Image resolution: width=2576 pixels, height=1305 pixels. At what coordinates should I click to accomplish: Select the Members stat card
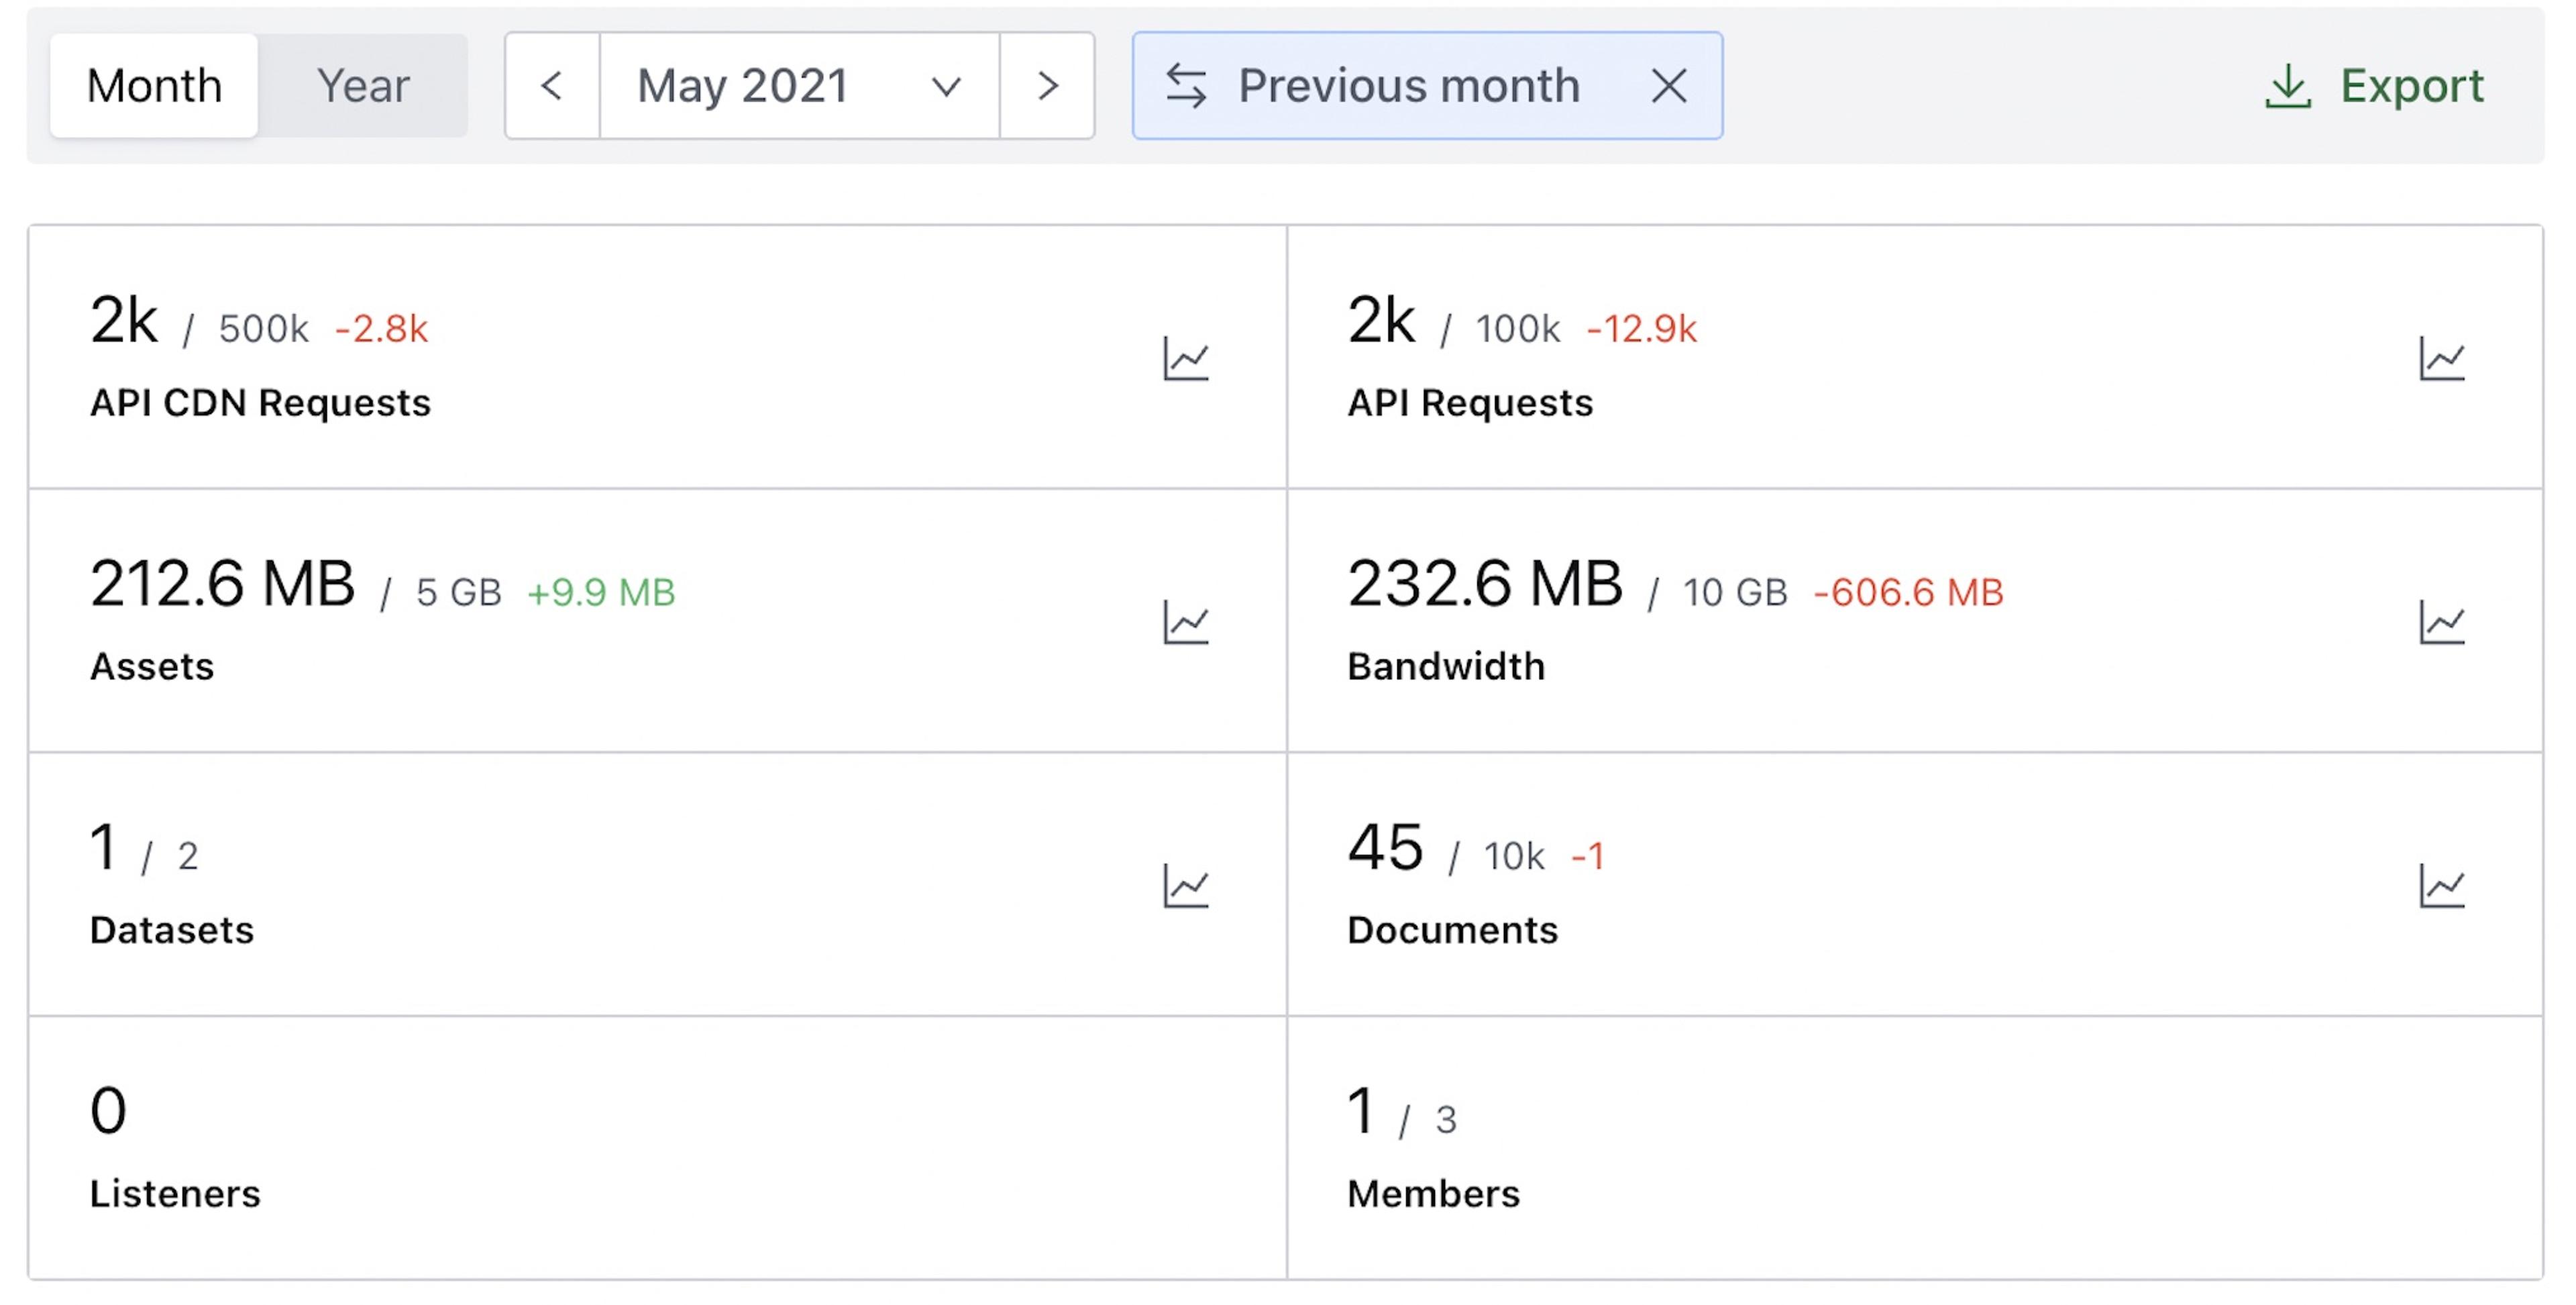pos(1914,1148)
